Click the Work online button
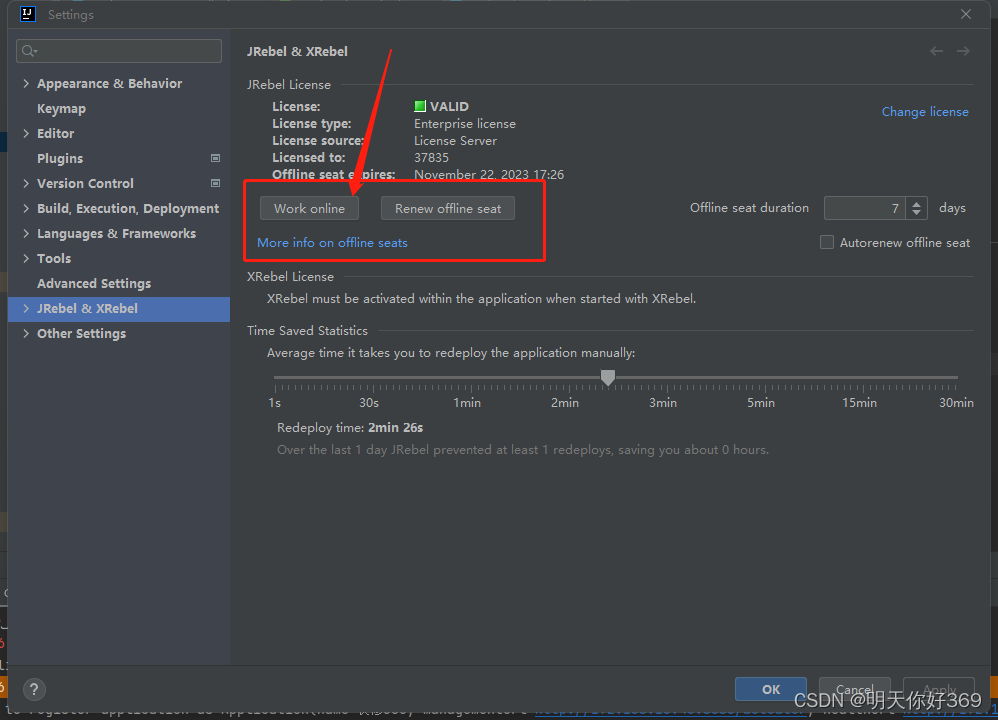 tap(309, 208)
